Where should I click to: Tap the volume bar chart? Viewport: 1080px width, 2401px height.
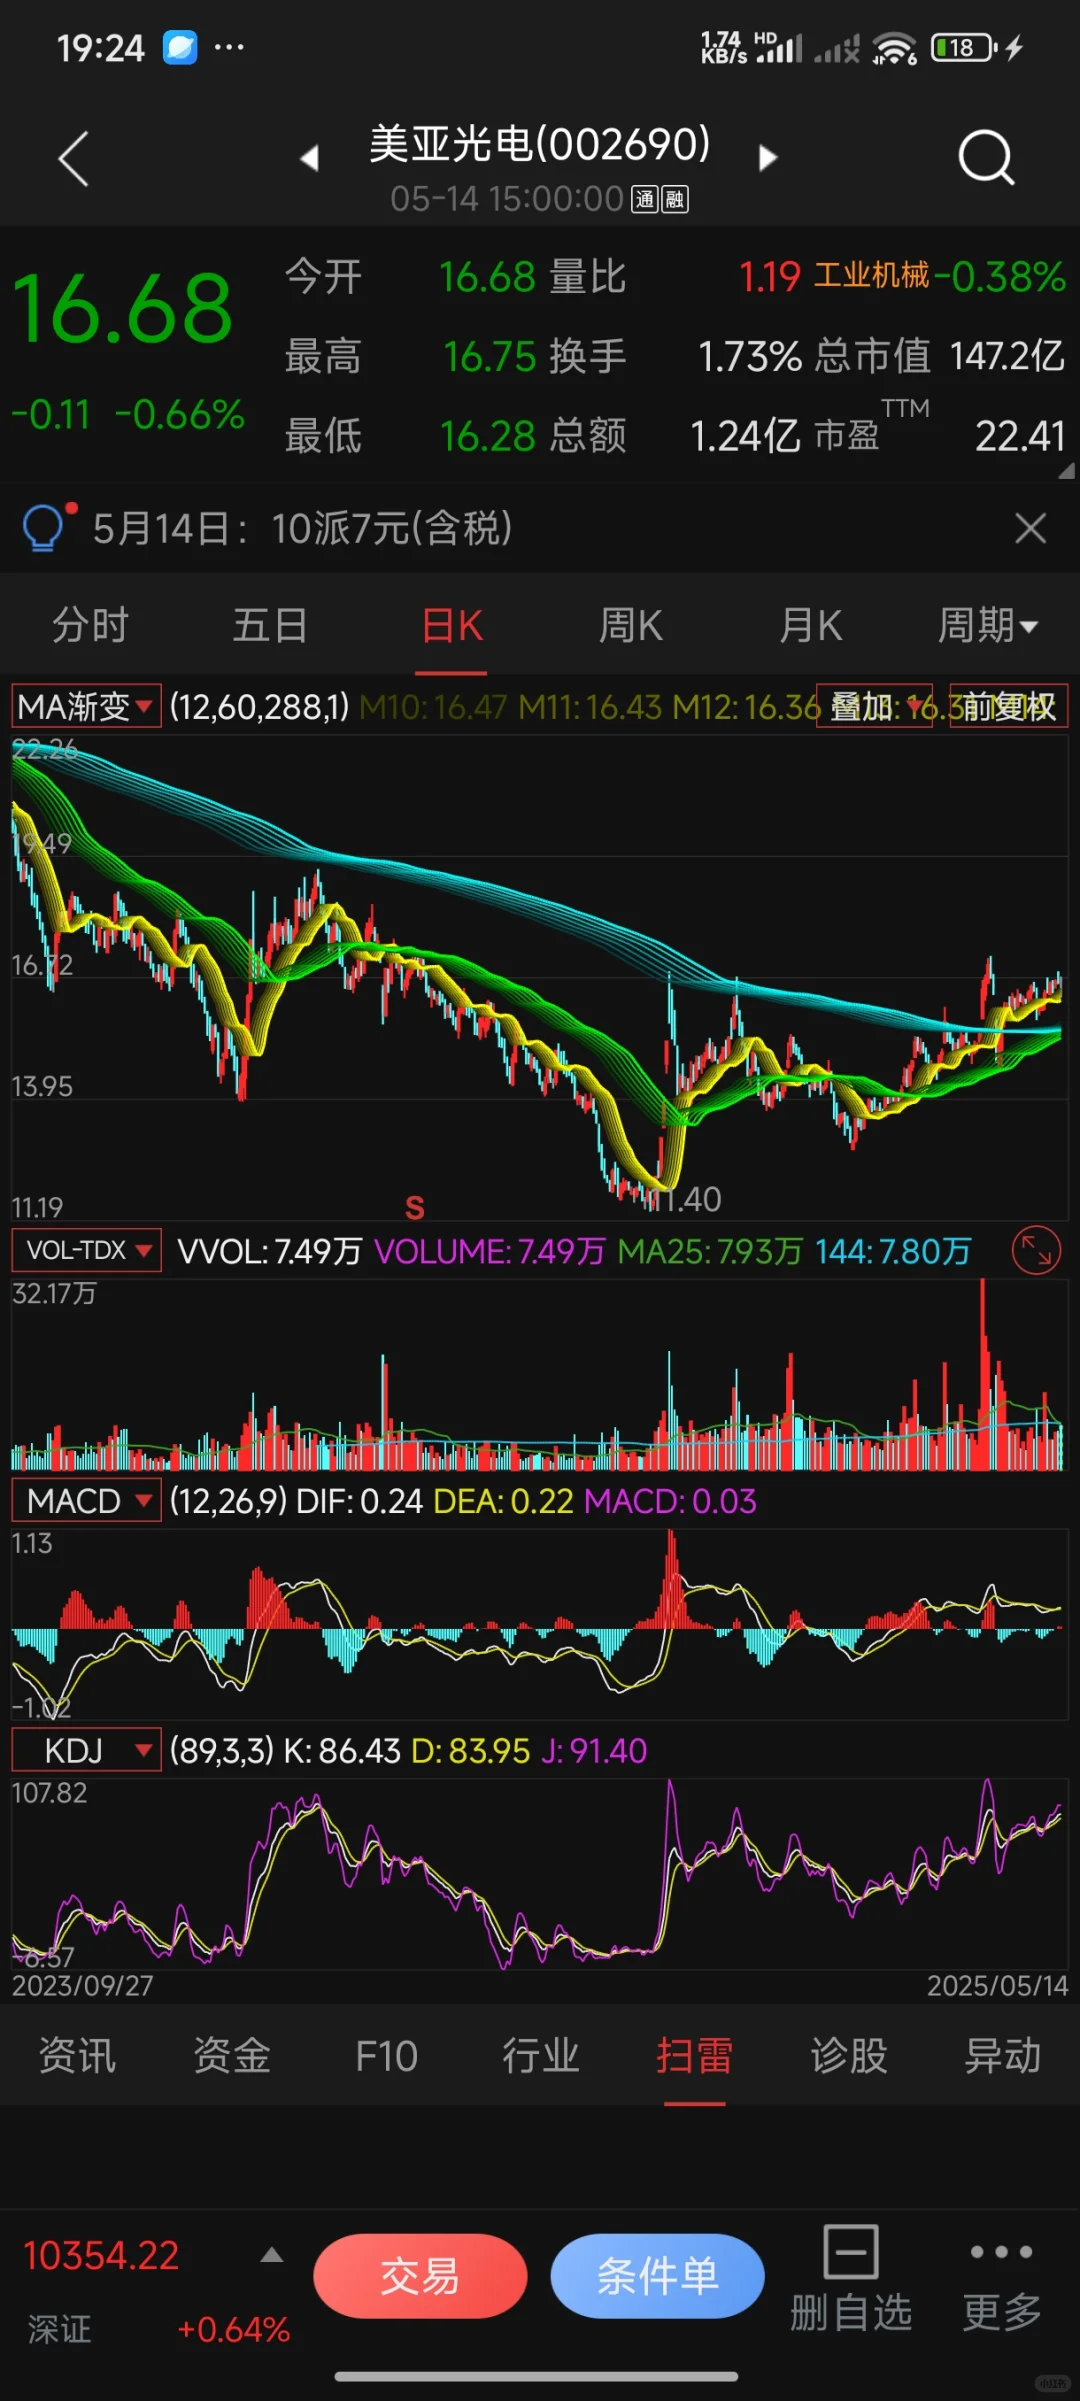540,1374
